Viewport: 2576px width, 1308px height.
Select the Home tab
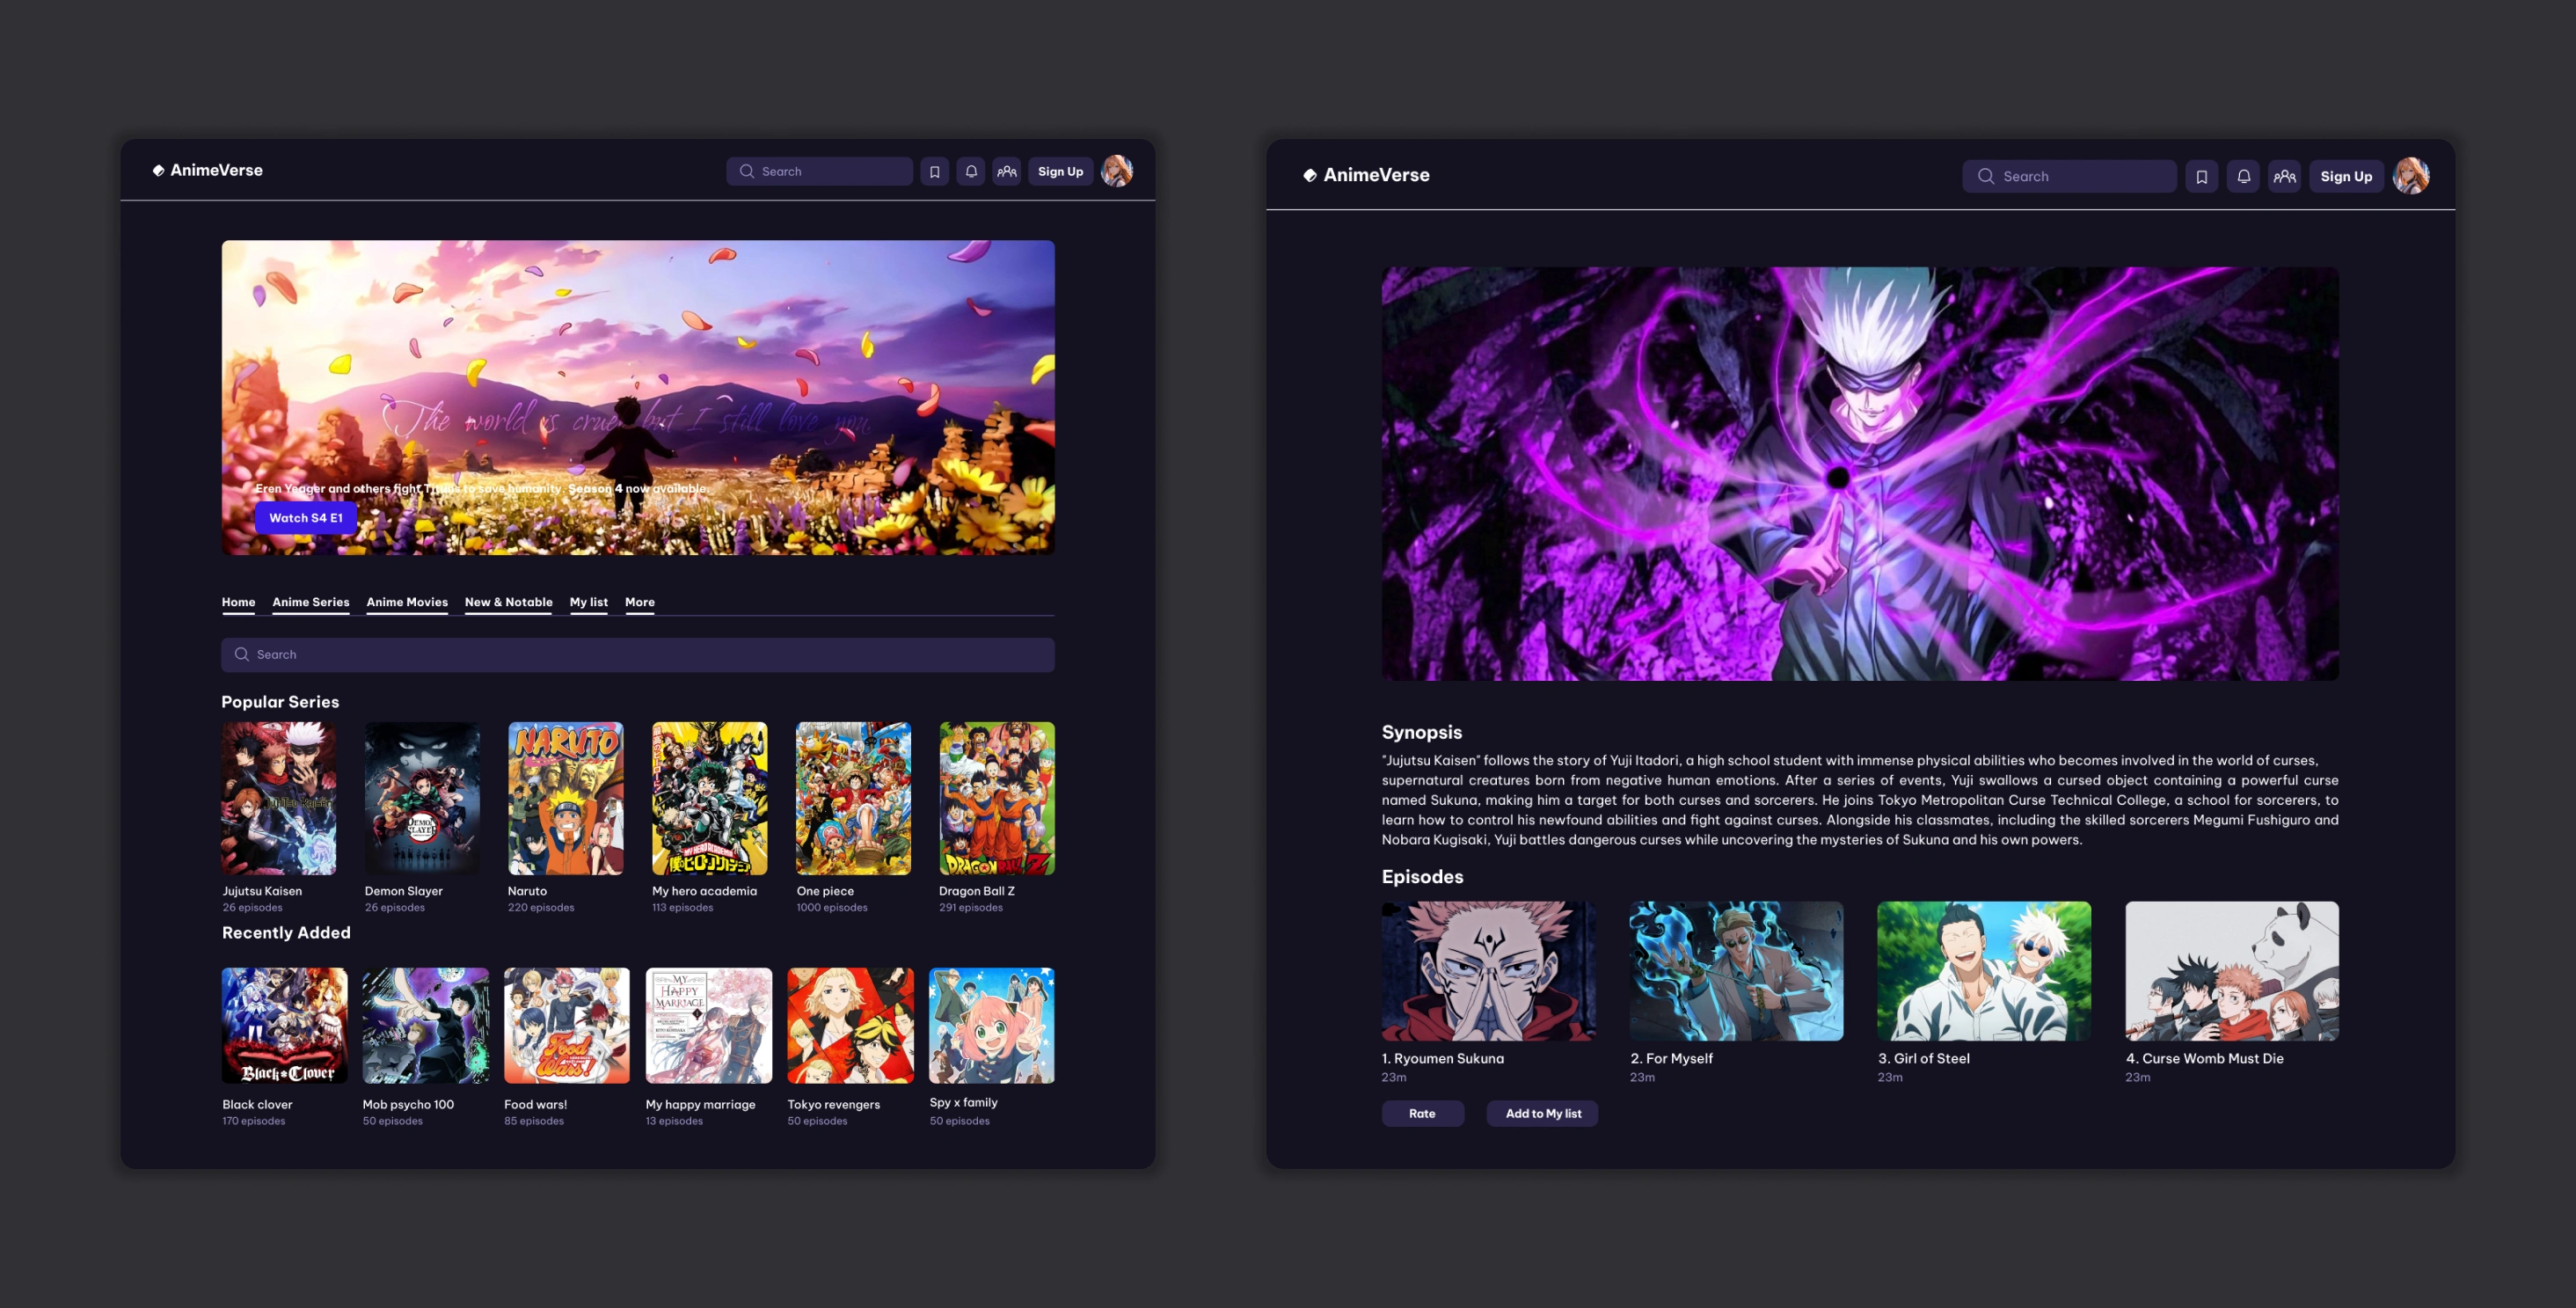pyautogui.click(x=238, y=602)
